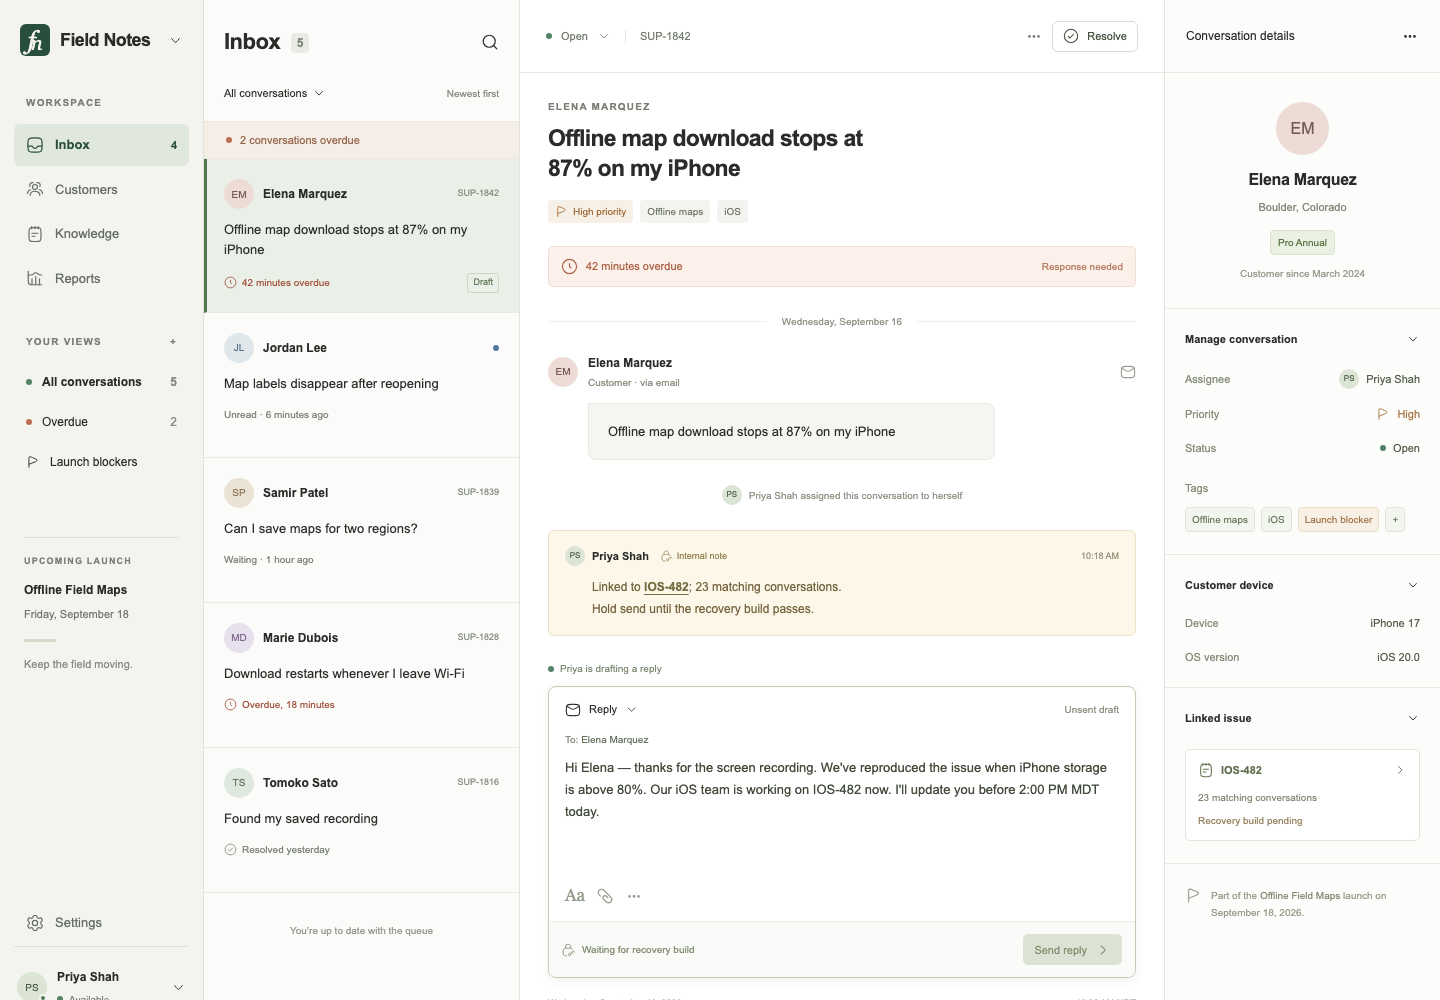Open Conversation details more options menu

1410,37
